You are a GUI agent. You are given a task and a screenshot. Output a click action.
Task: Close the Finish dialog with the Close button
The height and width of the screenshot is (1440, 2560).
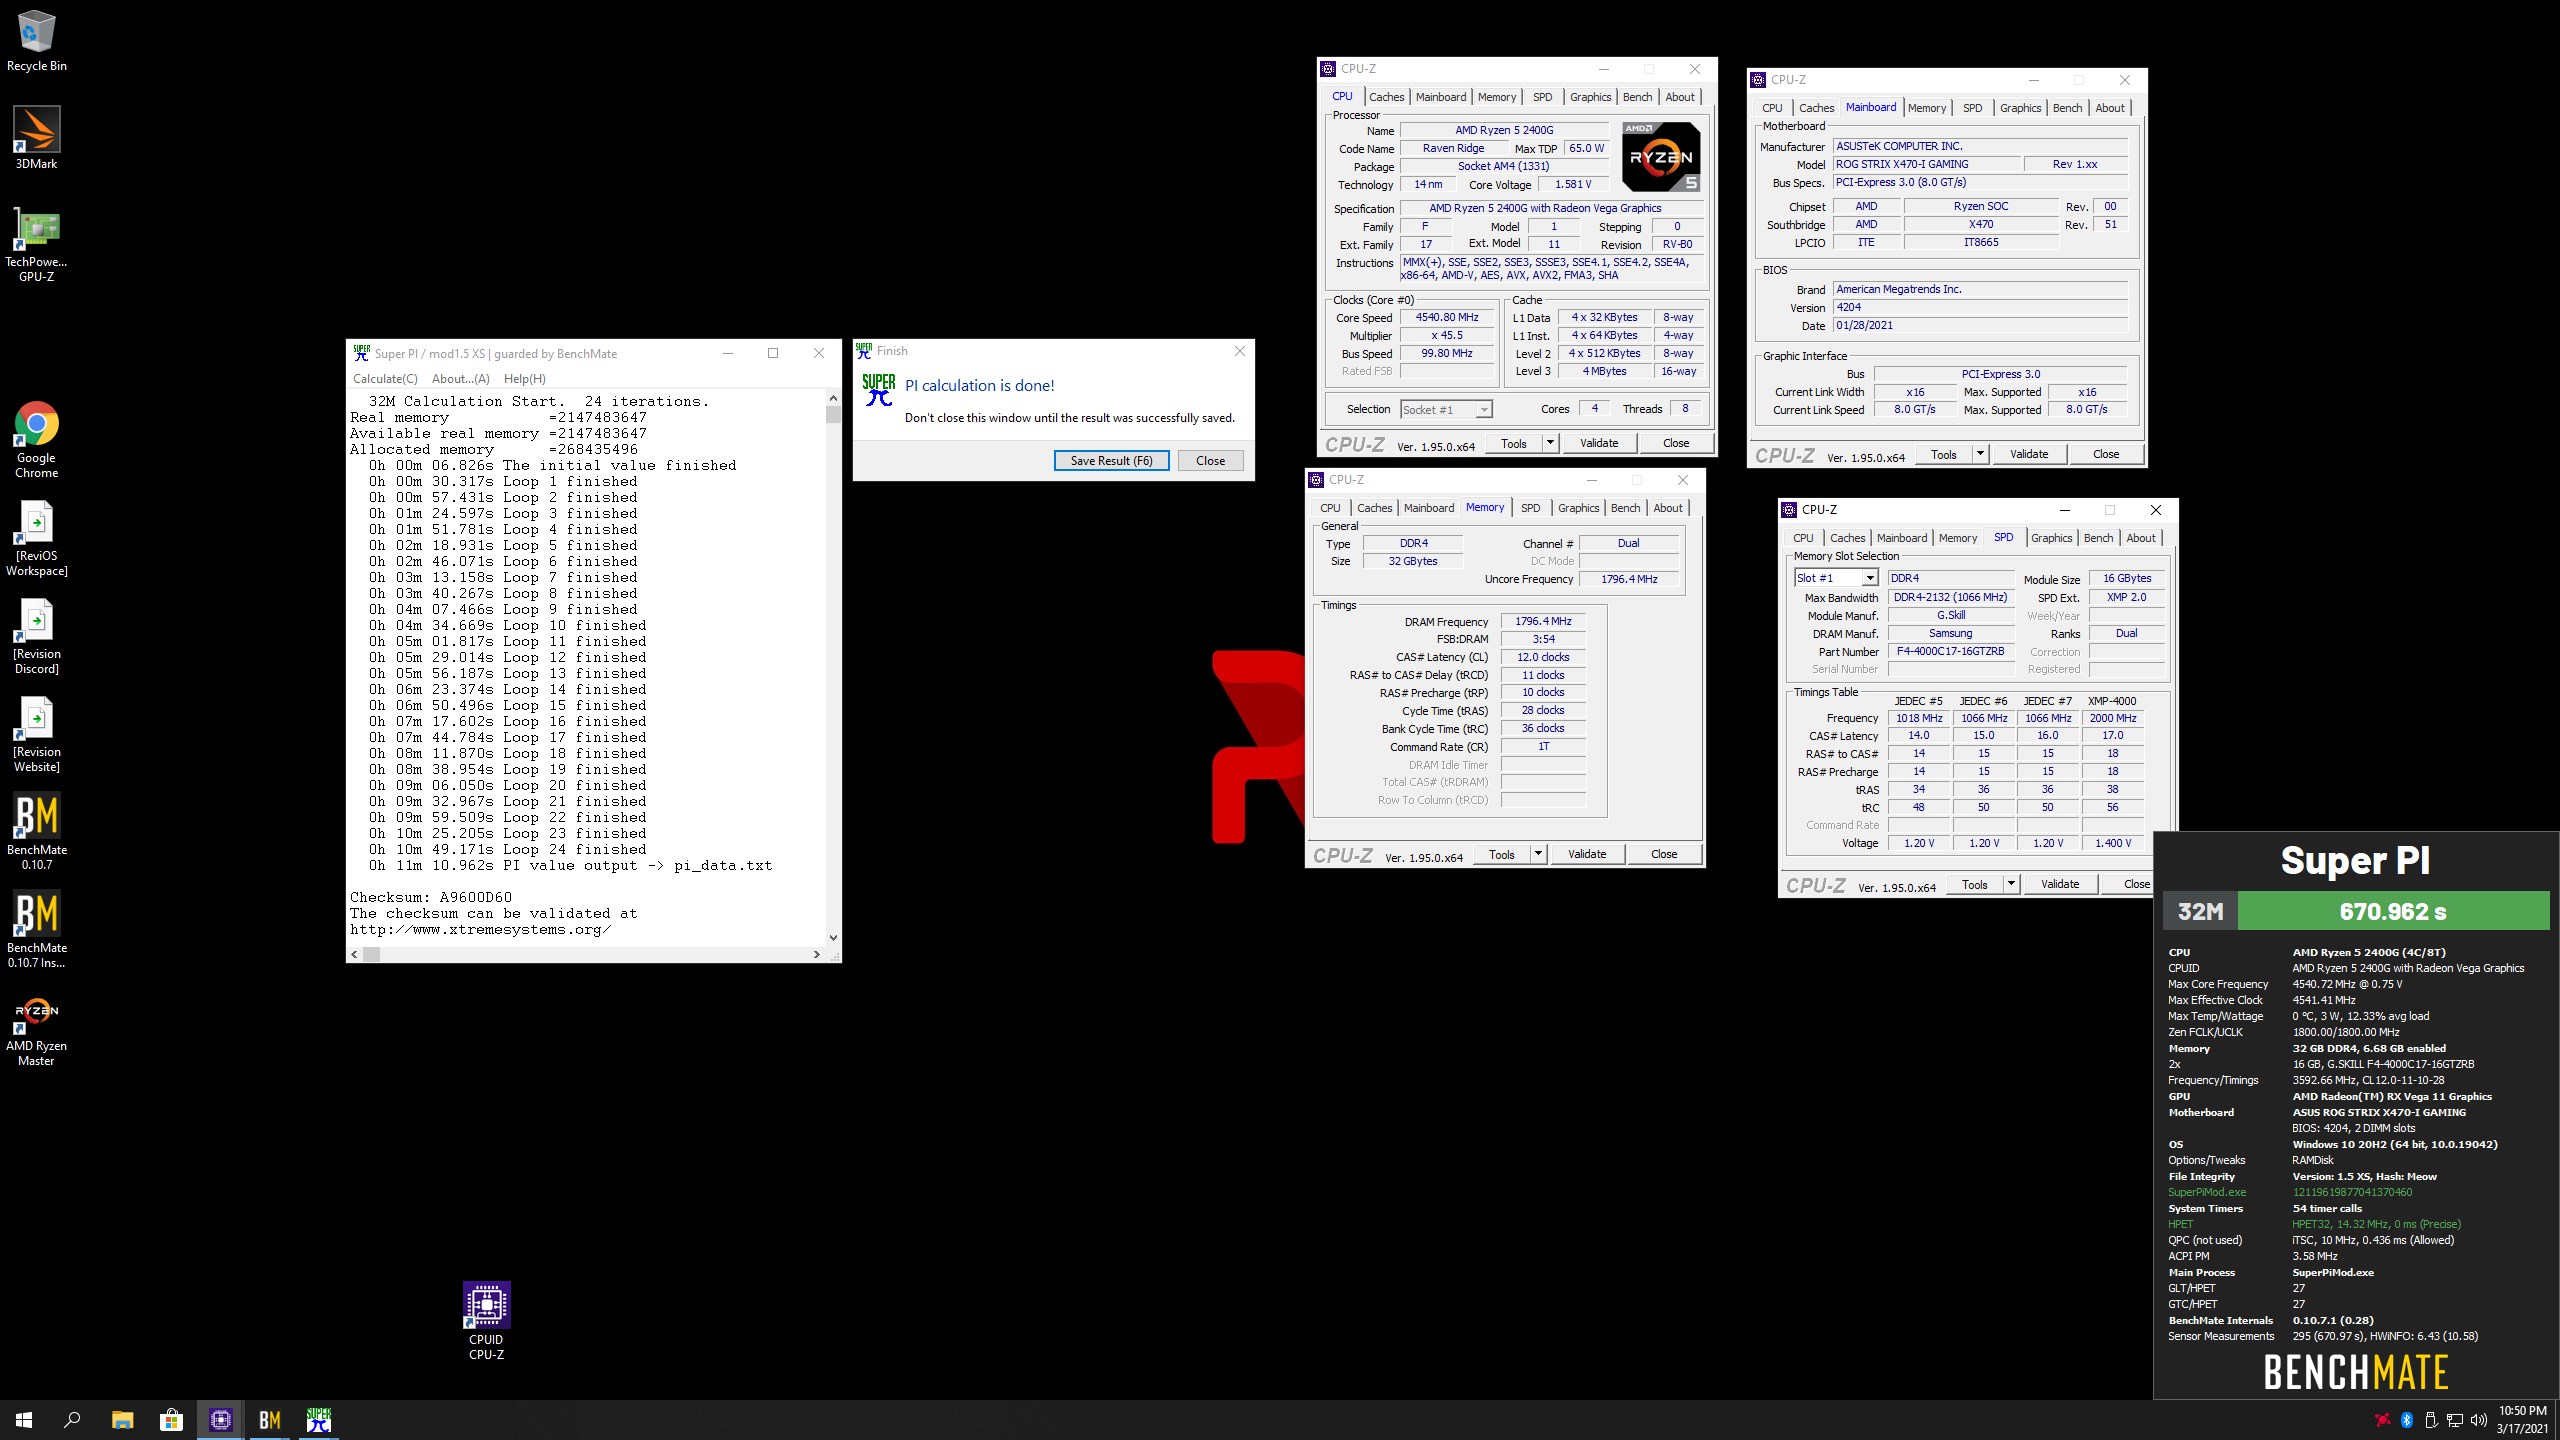point(1210,461)
